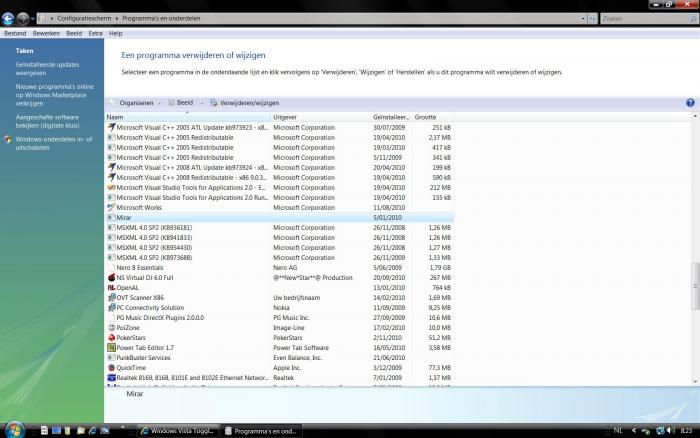The height and width of the screenshot is (438, 700).
Task: Click the PC Connectivity Solution icon
Action: pos(112,308)
